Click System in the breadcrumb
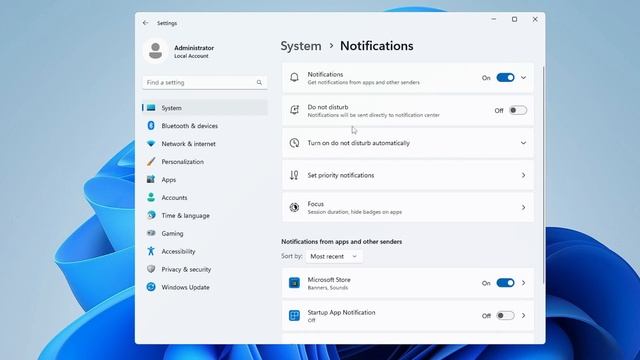The image size is (640, 360). [x=301, y=46]
